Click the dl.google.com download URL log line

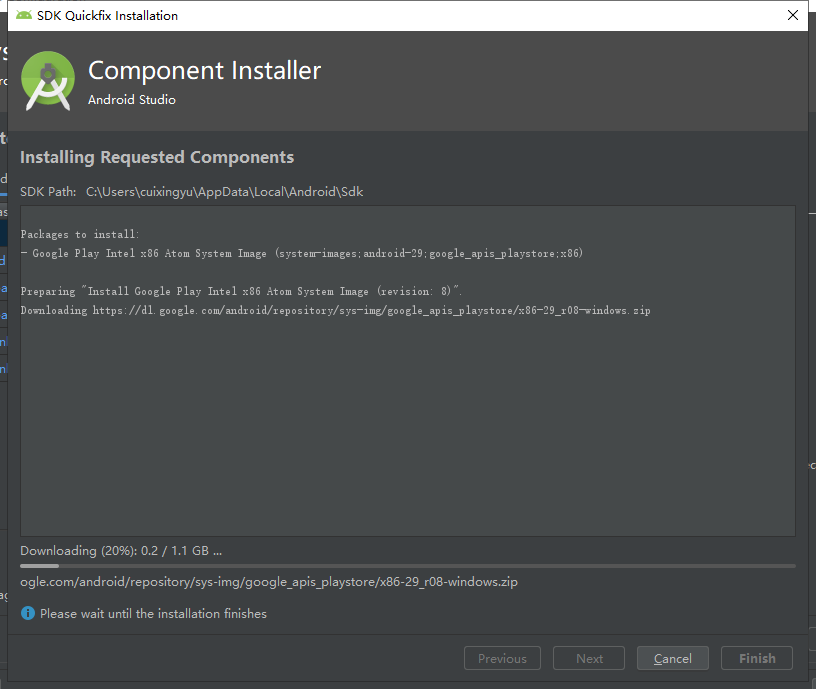(x=335, y=310)
